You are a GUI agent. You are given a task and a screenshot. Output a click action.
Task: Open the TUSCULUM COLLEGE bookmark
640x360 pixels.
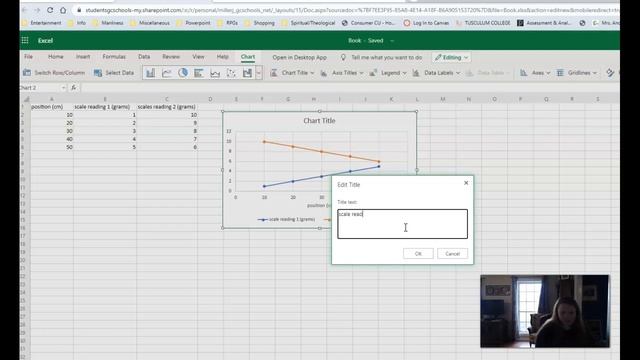click(x=483, y=23)
